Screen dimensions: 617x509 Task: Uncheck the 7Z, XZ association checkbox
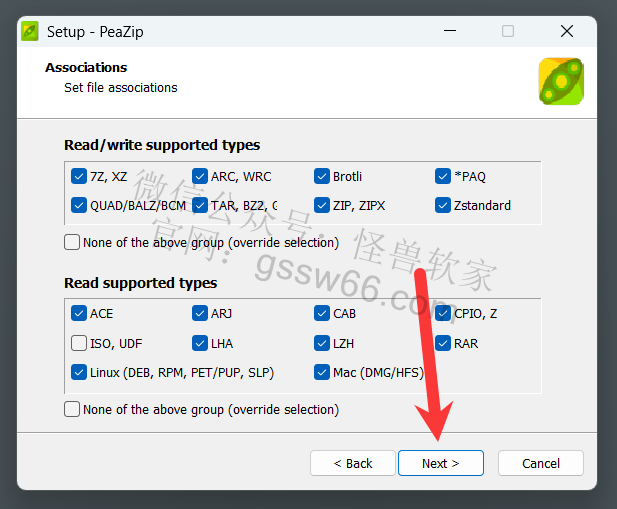79,176
